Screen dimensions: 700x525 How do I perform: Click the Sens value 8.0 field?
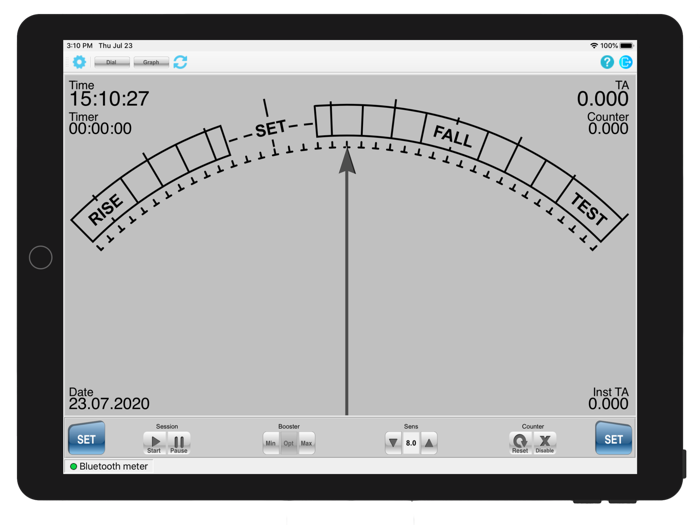pos(411,443)
